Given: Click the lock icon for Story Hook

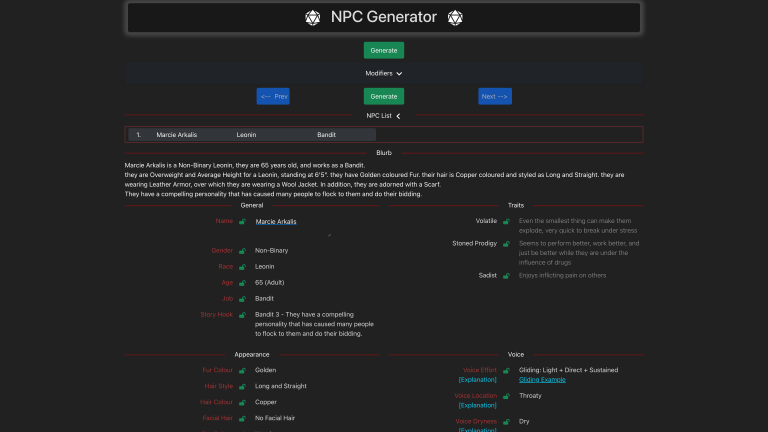Looking at the screenshot, I should pos(242,315).
